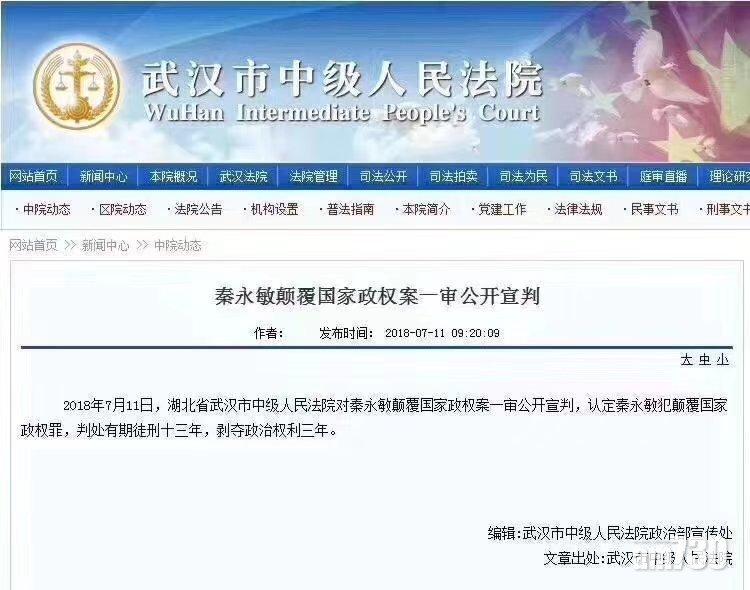750x590 pixels.
Task: Select 司法文书 in the navbar
Action: [593, 177]
